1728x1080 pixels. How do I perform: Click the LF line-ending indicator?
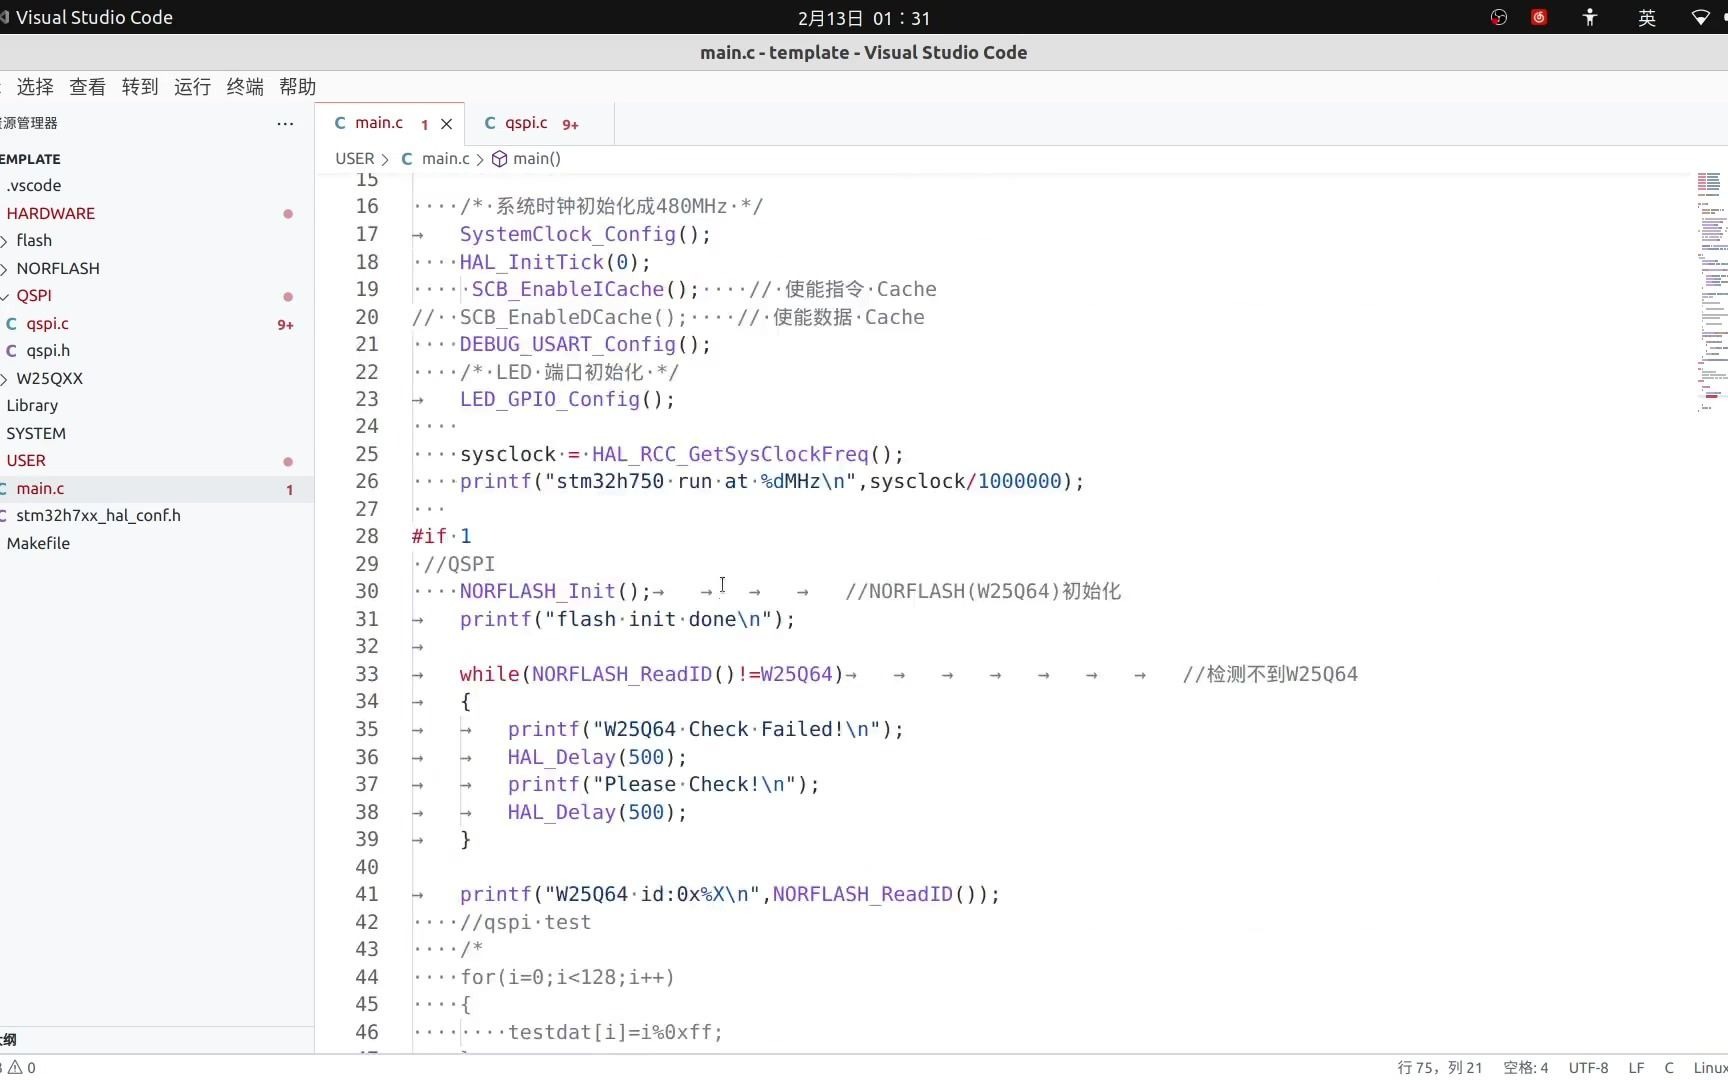point(1636,1067)
